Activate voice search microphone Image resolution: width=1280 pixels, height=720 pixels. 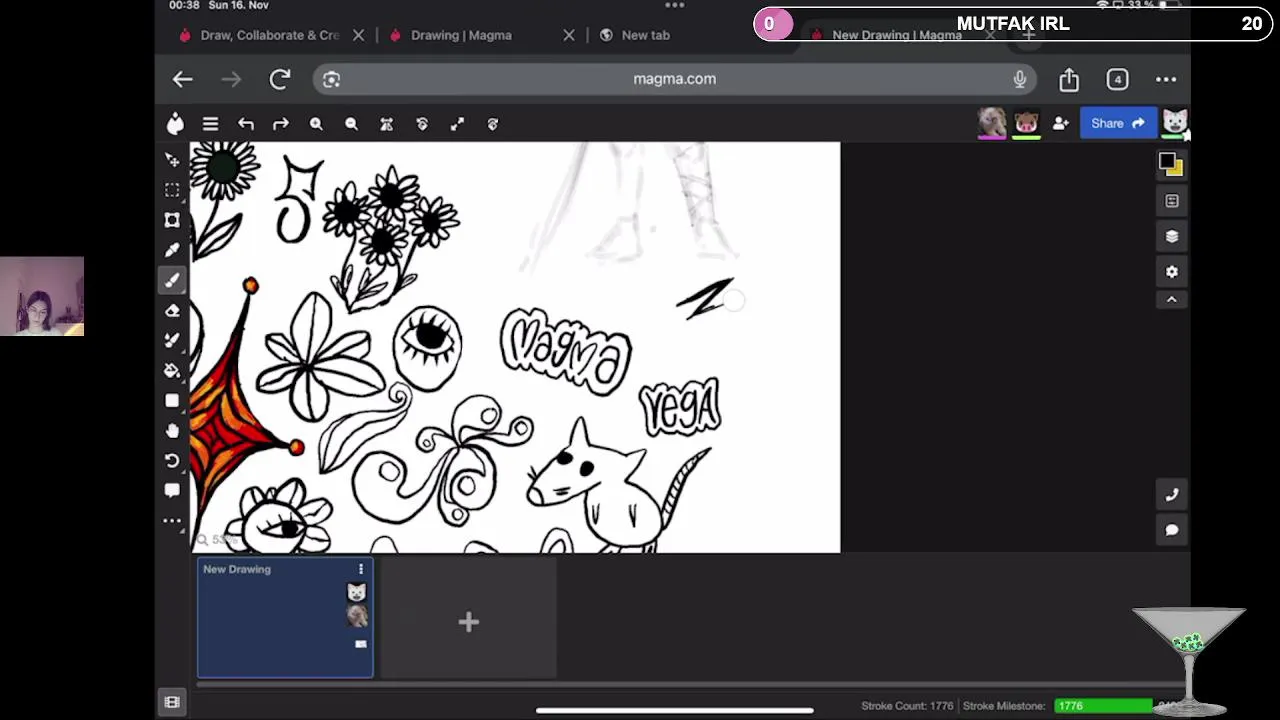(1020, 79)
